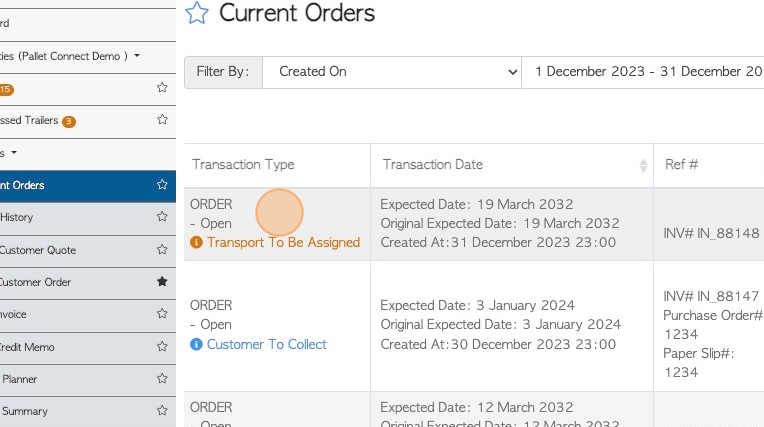The width and height of the screenshot is (764, 427).
Task: Click the blue info icon beside Customer To Collect
Action: (x=196, y=344)
